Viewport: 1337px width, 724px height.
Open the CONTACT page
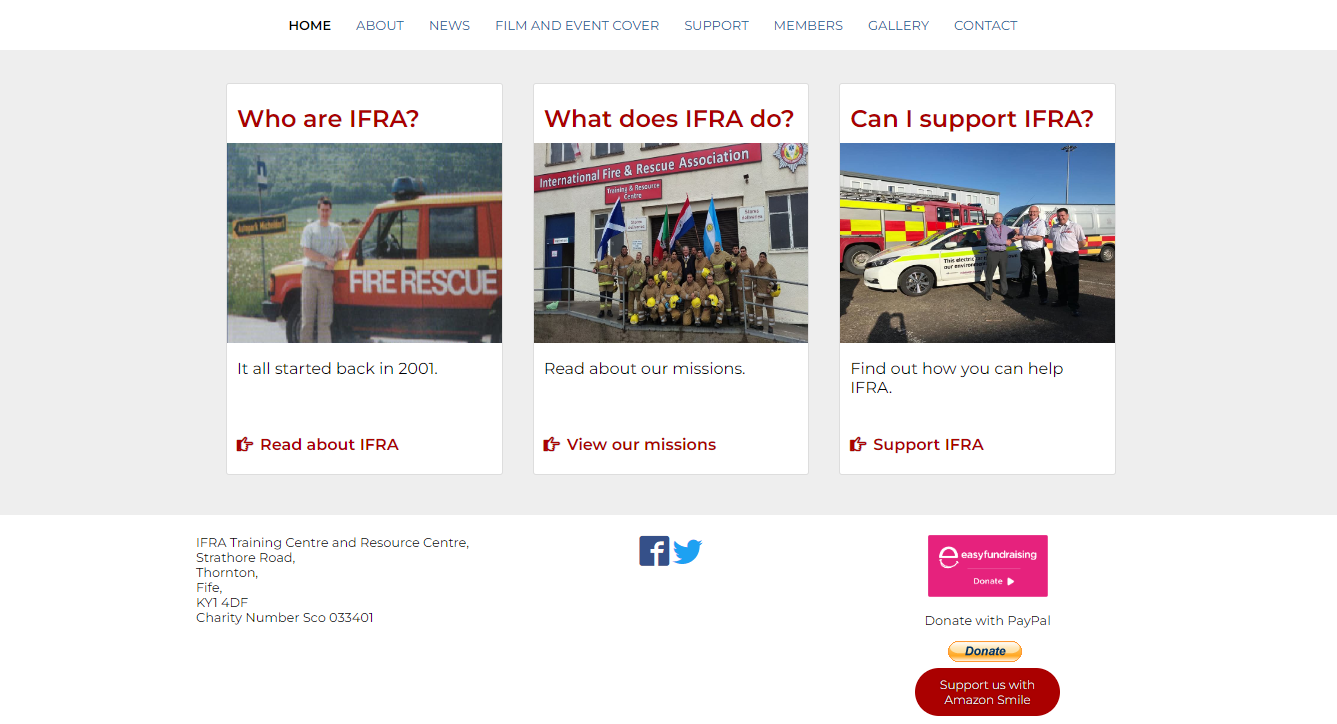[985, 25]
